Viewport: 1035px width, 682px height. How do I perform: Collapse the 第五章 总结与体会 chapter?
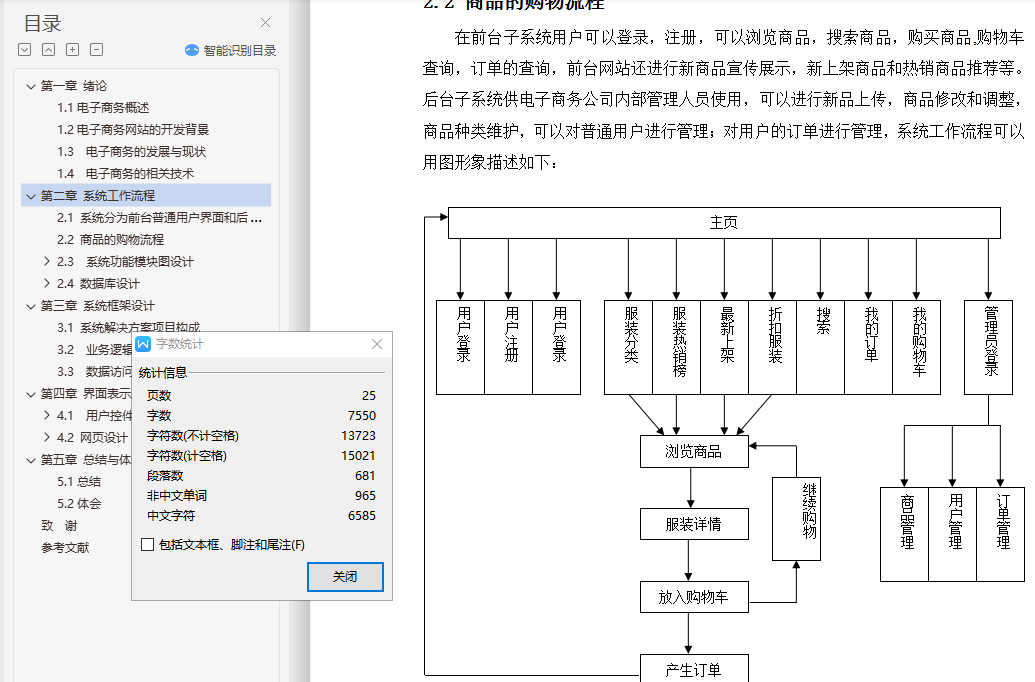point(30,460)
